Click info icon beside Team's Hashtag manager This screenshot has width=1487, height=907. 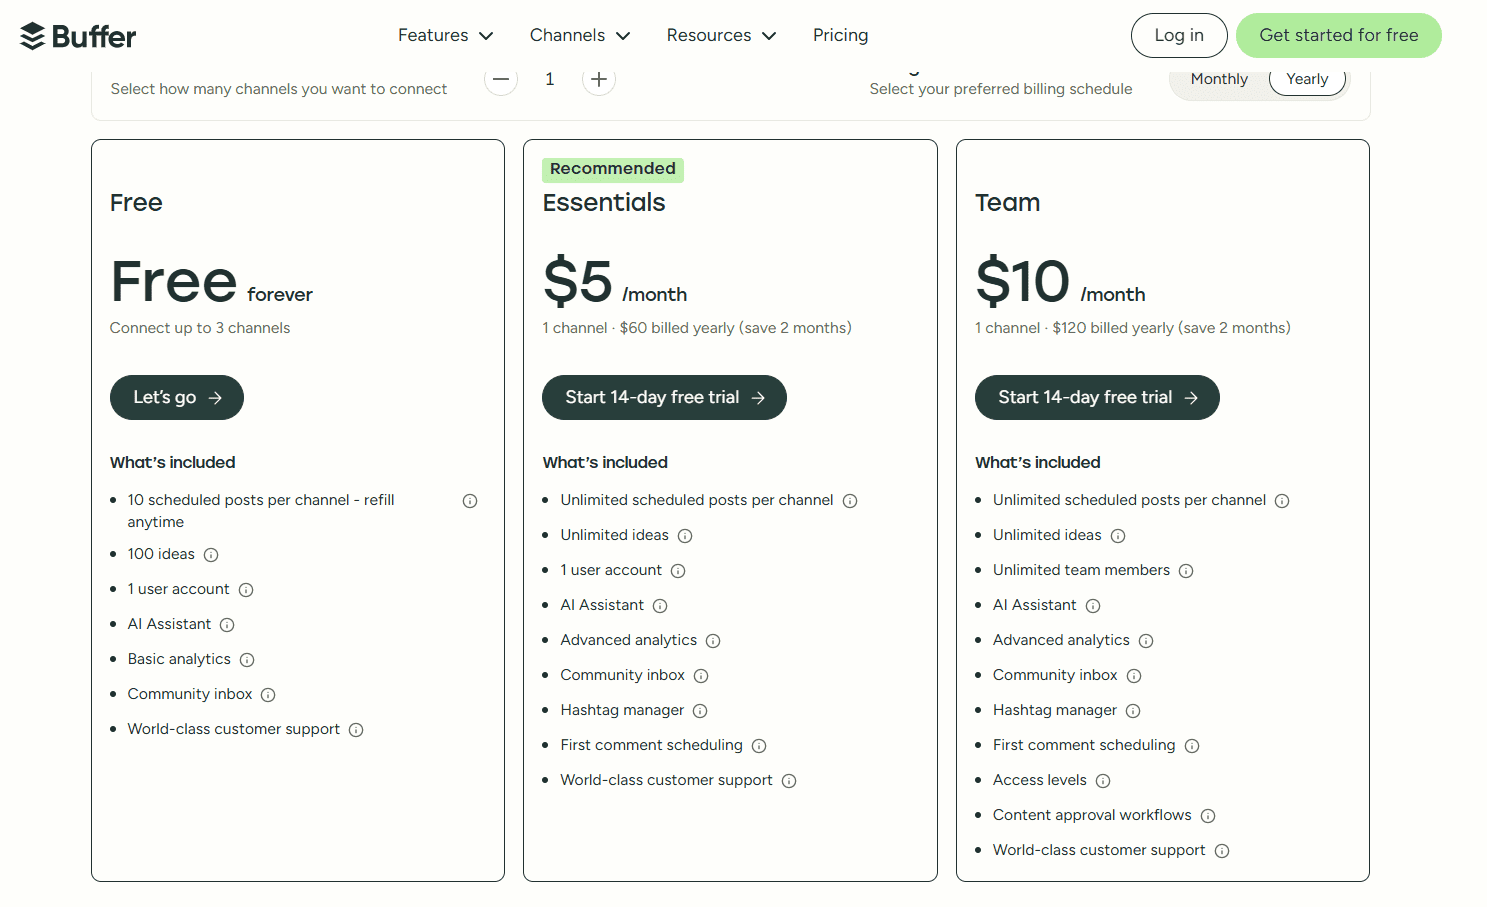point(1133,710)
